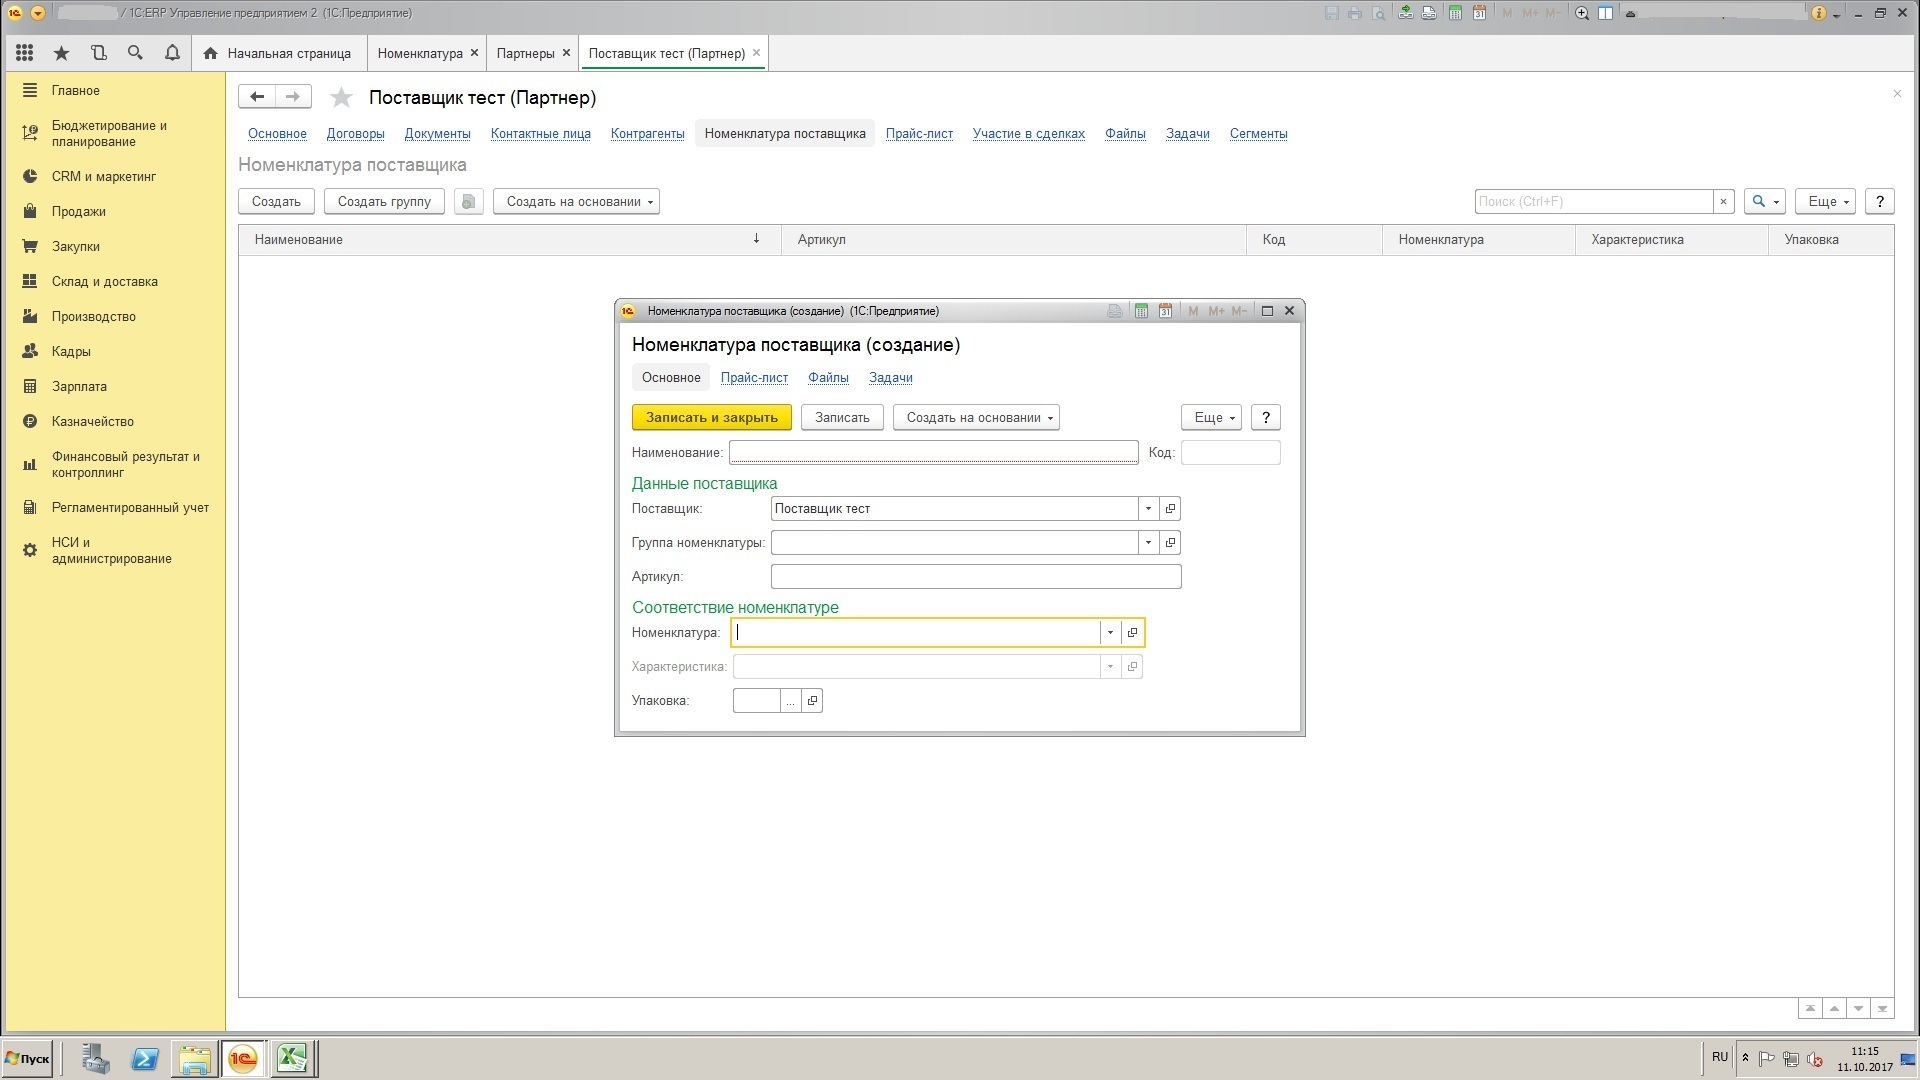Open the file explorer taskbar icon
Image resolution: width=1920 pixels, height=1080 pixels.
coord(194,1058)
